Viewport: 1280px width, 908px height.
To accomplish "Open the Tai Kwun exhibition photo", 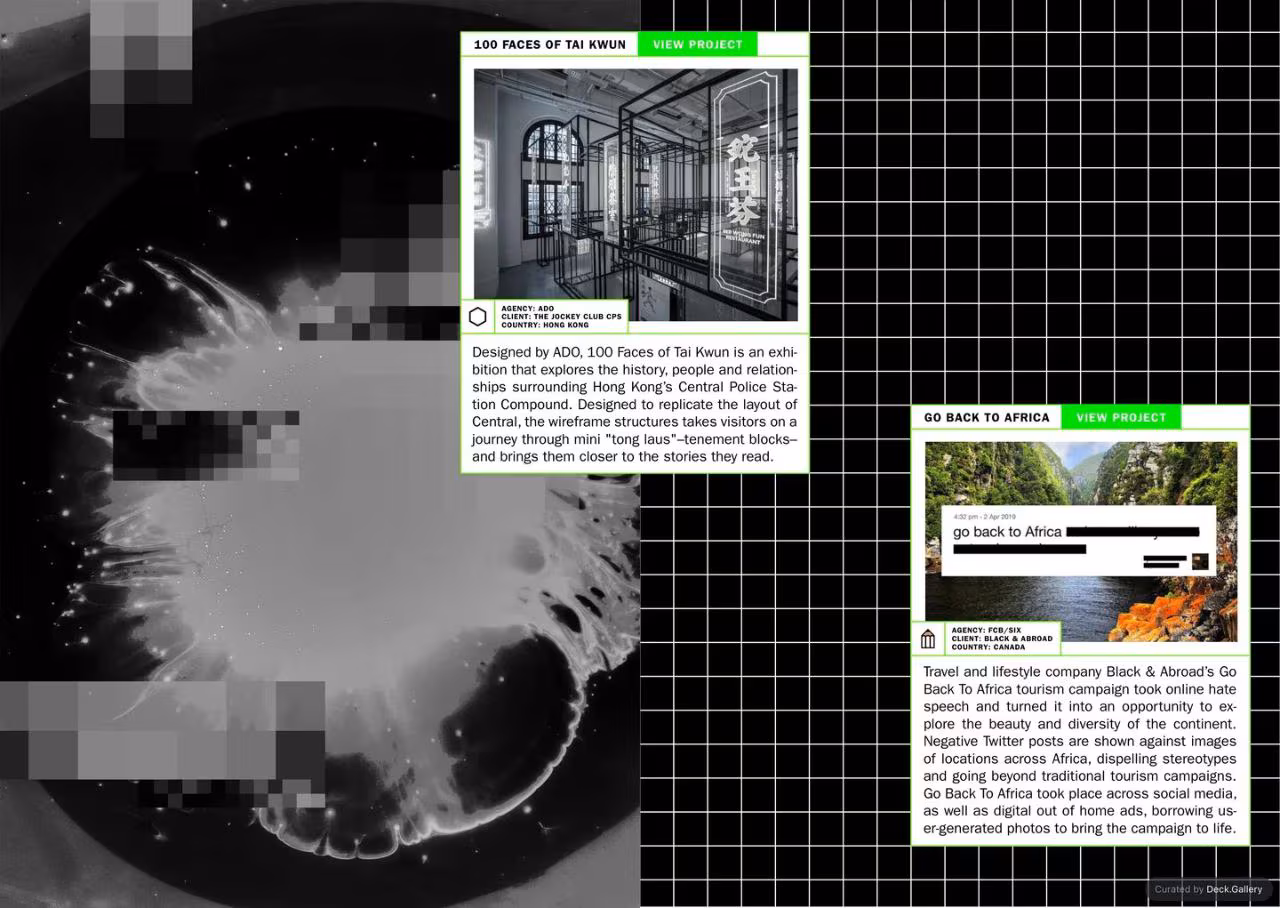I will (636, 195).
